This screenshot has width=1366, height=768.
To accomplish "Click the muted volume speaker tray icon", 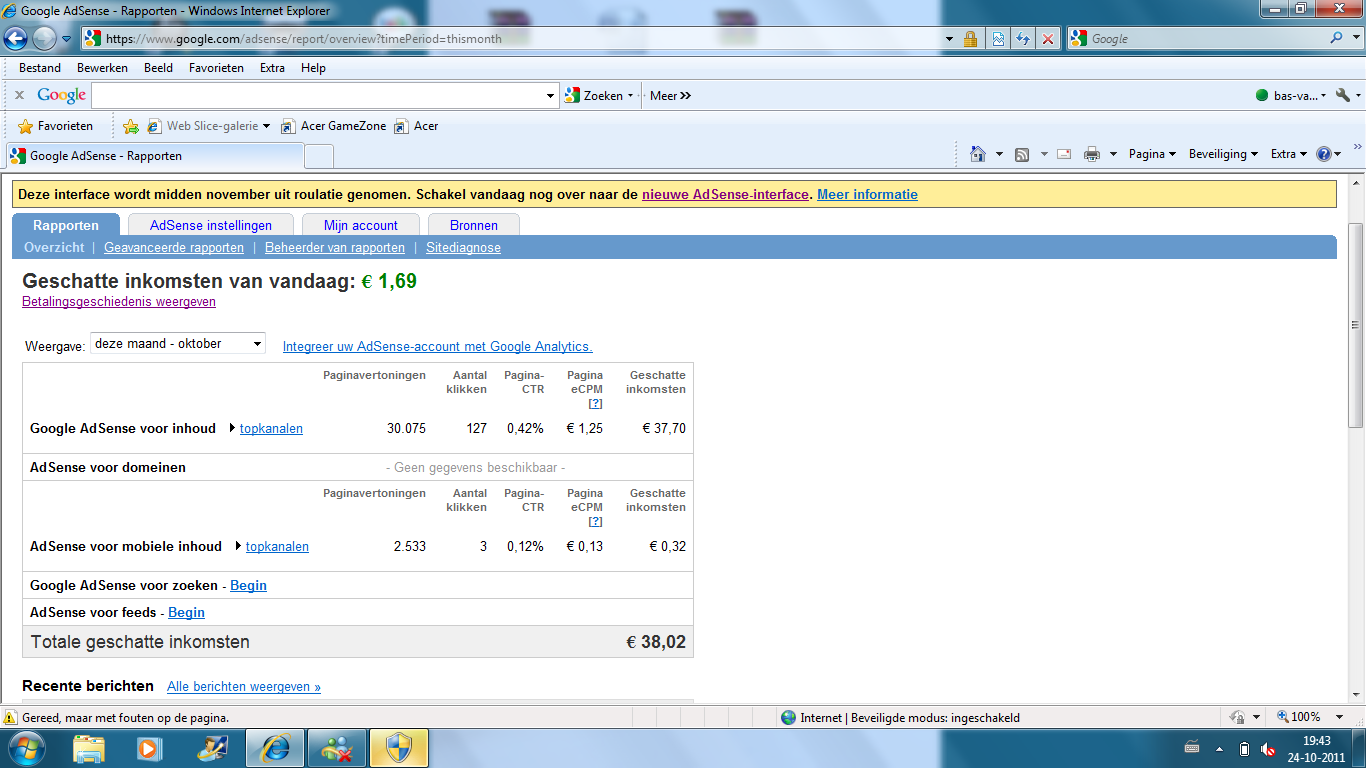I will point(1269,749).
